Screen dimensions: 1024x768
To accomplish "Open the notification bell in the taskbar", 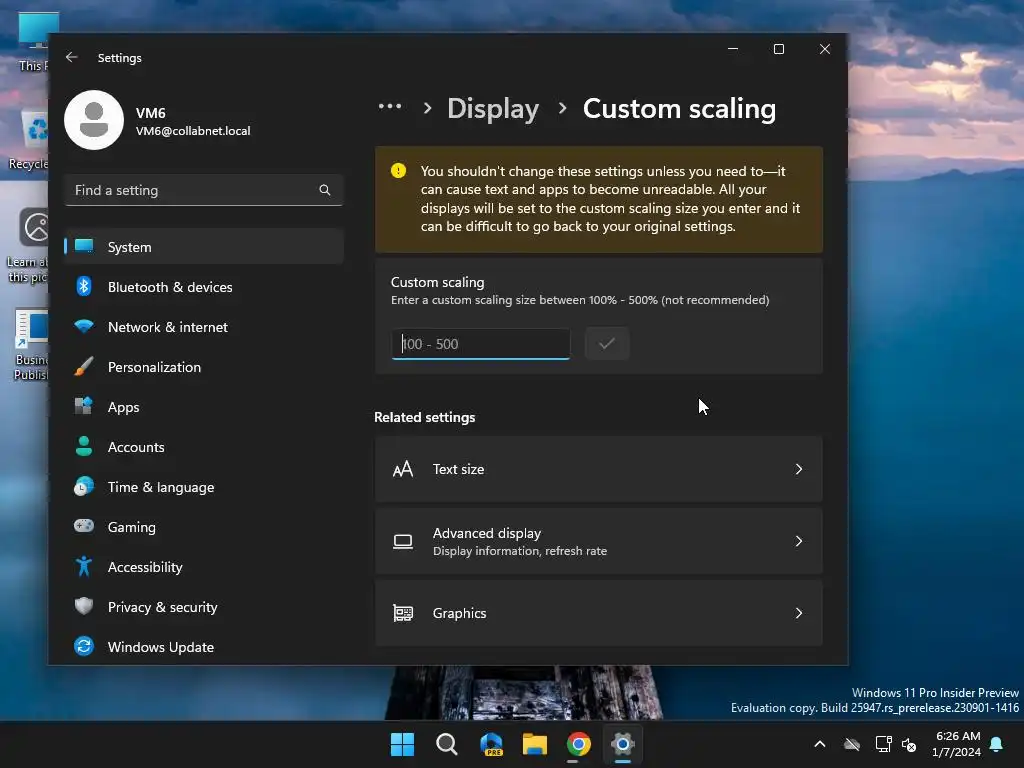I will [x=997, y=744].
